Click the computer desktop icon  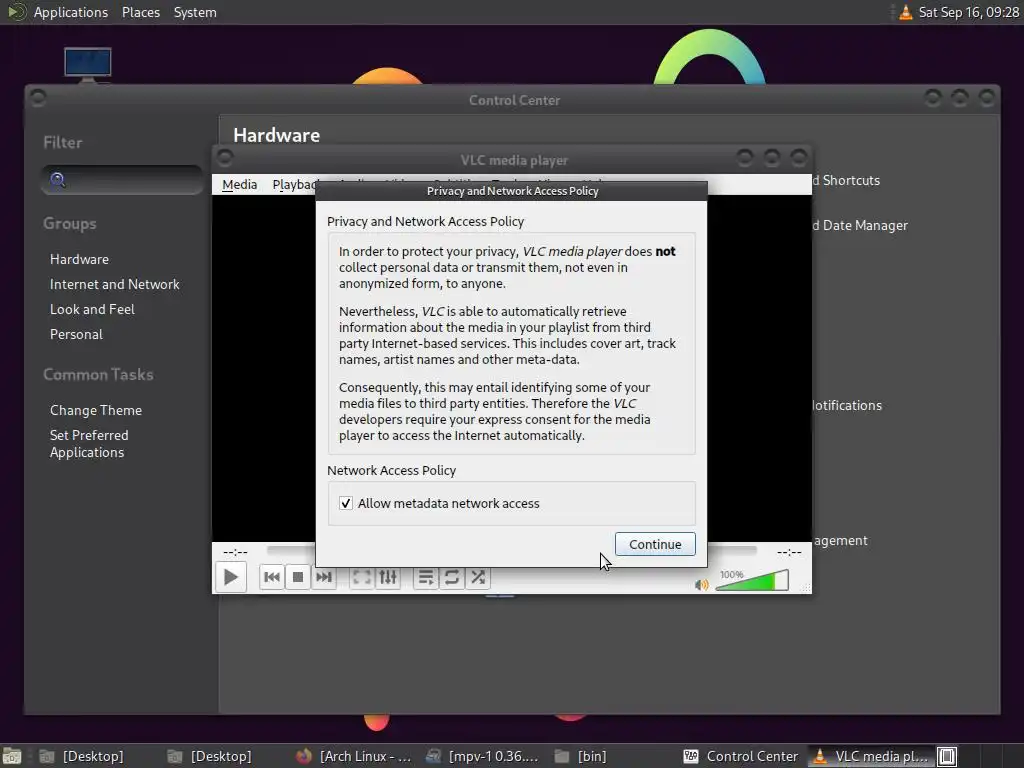(x=88, y=65)
